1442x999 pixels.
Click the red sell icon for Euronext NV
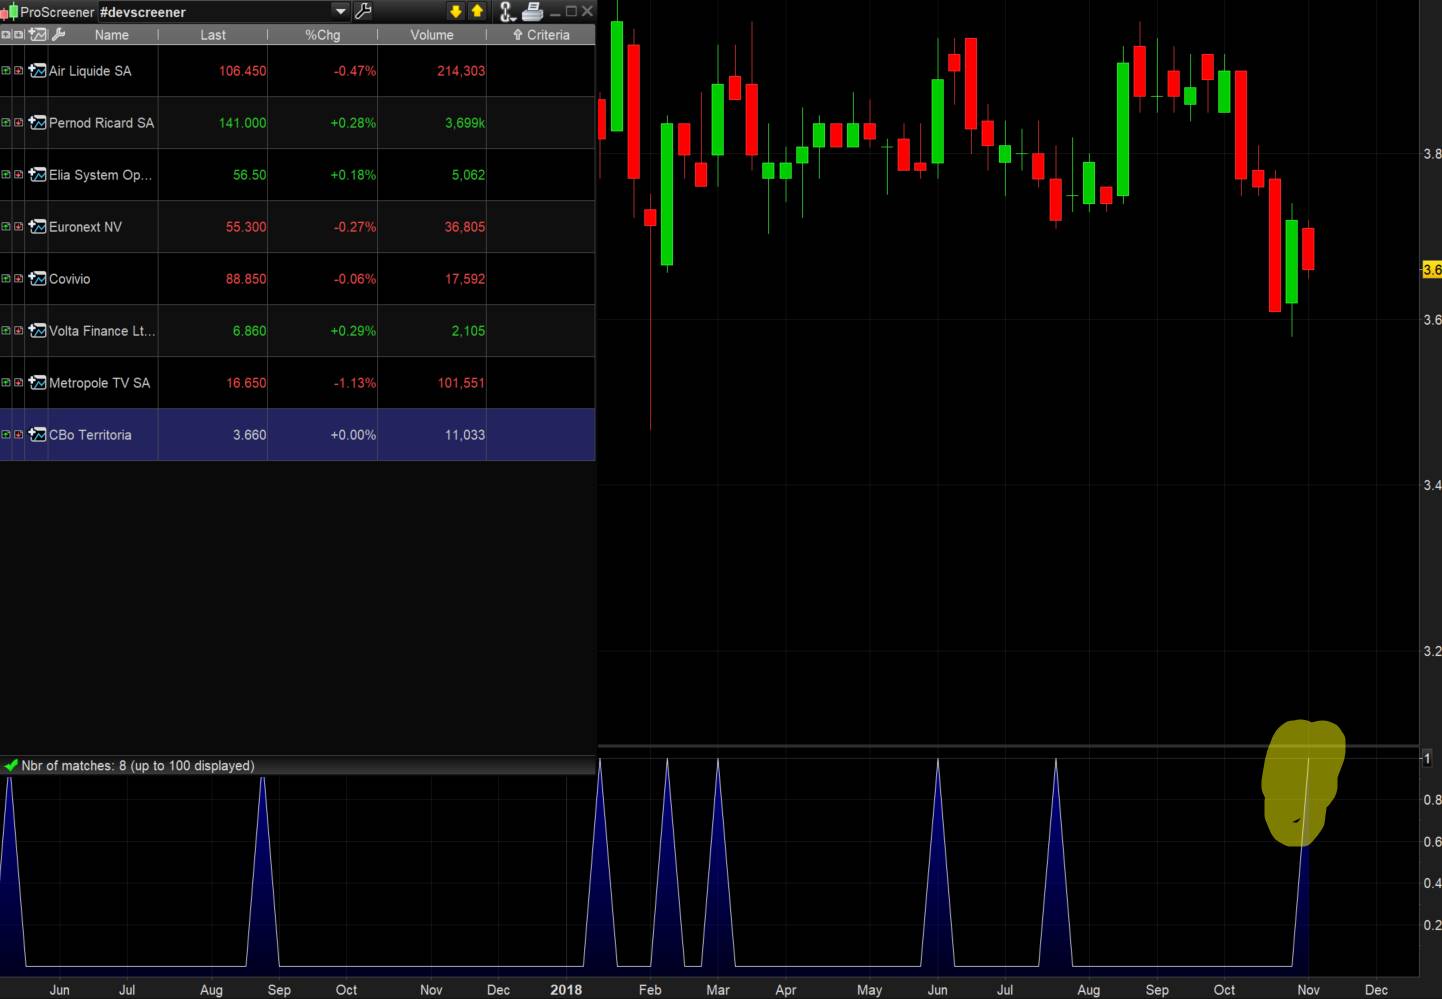point(18,227)
